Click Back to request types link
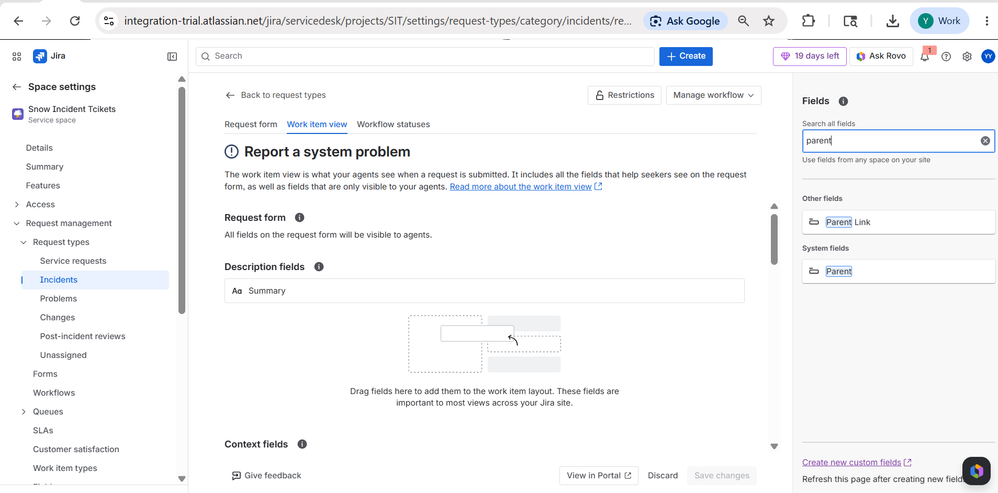The width and height of the screenshot is (998, 493). tap(276, 95)
